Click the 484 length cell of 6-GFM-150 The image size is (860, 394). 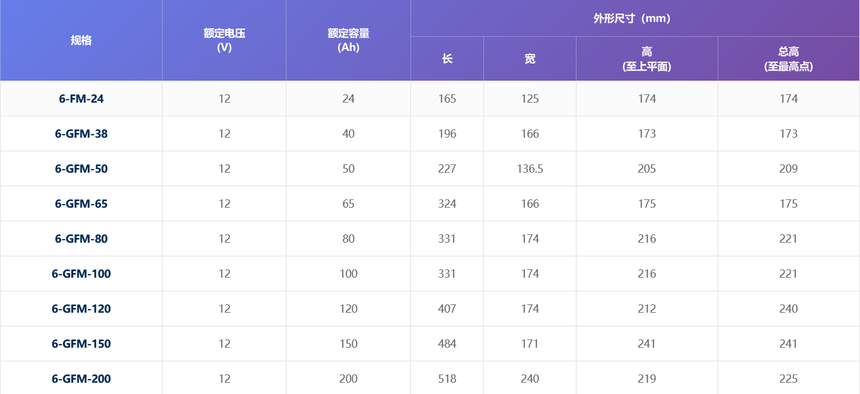pyautogui.click(x=447, y=344)
